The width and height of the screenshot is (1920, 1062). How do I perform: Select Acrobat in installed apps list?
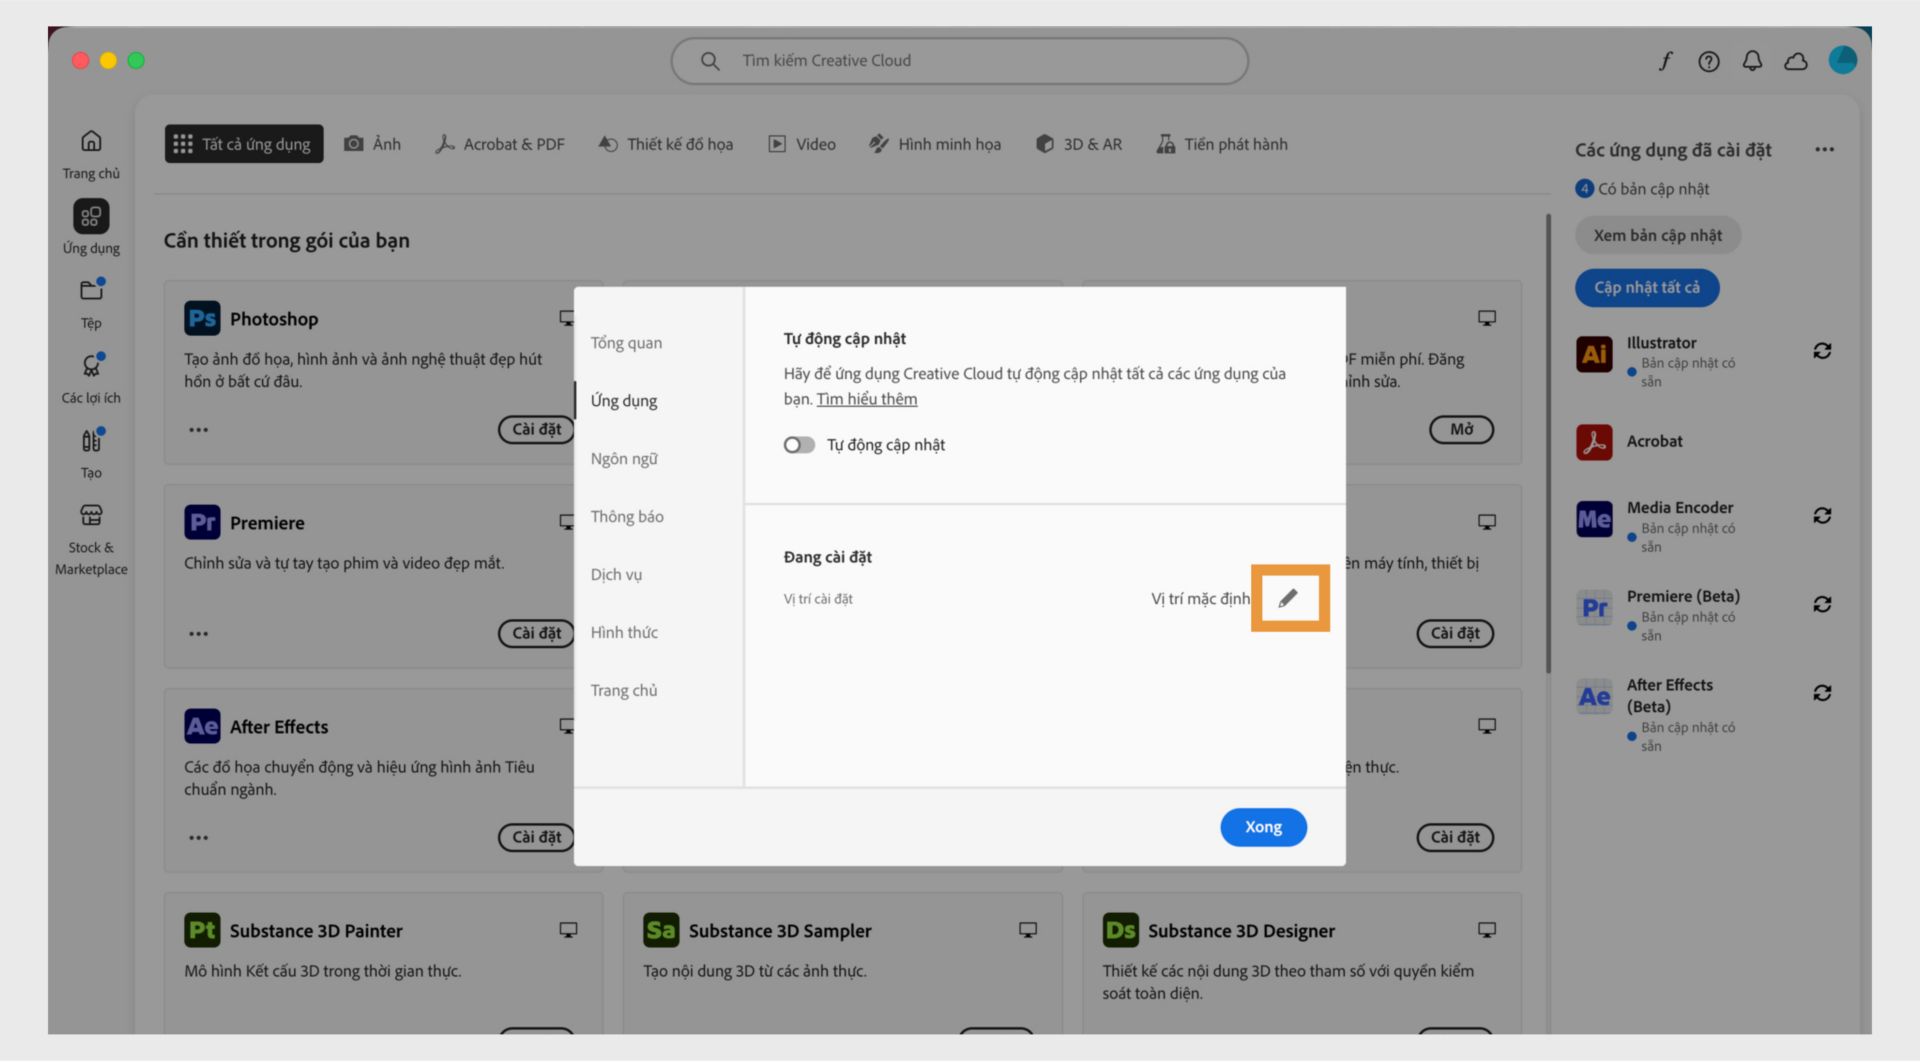click(x=1654, y=441)
